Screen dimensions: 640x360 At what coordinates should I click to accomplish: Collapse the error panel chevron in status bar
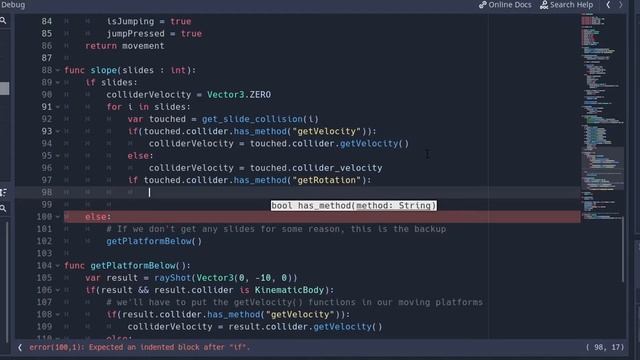point(20,347)
